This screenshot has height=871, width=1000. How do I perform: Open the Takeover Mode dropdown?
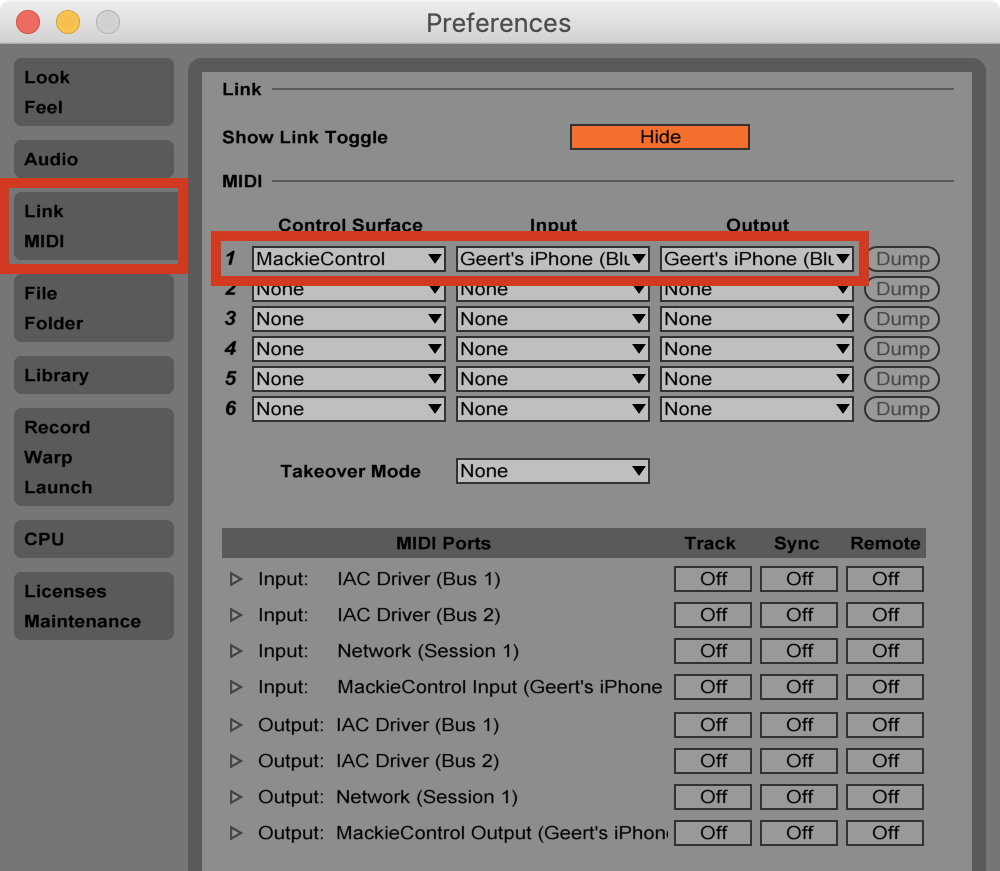click(x=552, y=471)
